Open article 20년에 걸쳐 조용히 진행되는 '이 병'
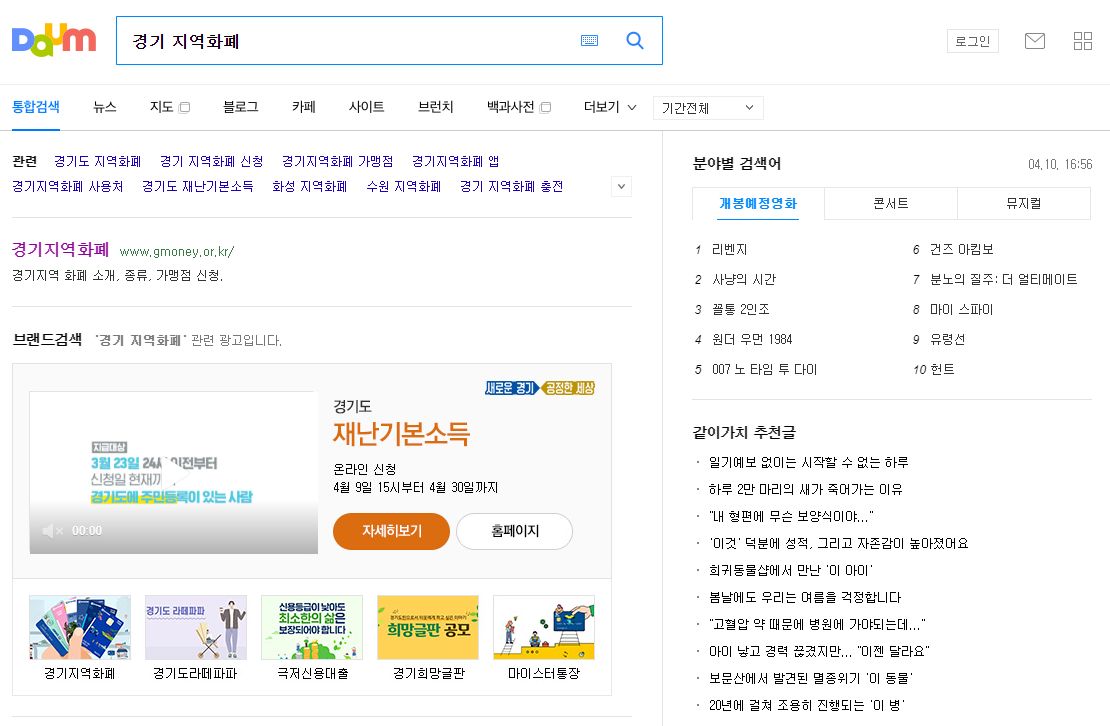 (806, 705)
